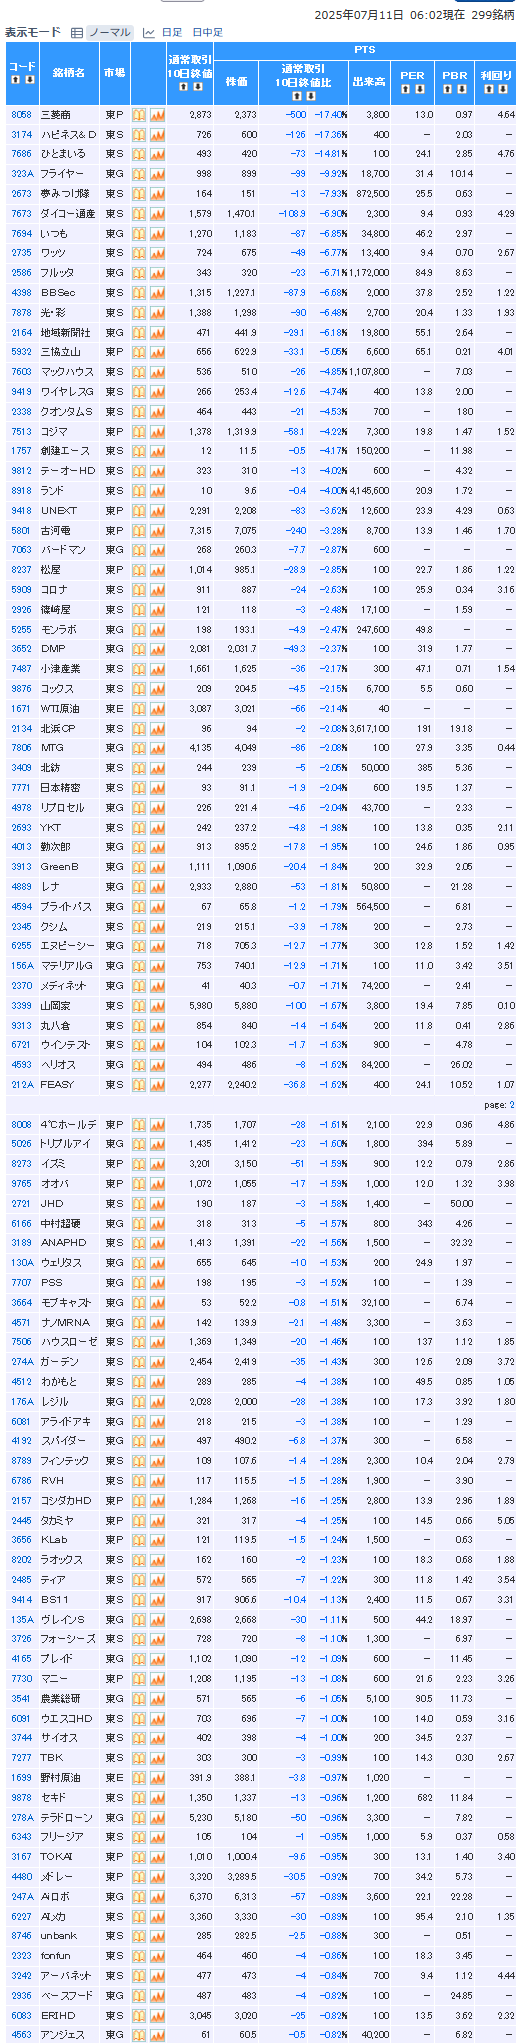525x2043 pixels.
Task: Open the book icon for 1671 WTI原油
Action: 139,709
